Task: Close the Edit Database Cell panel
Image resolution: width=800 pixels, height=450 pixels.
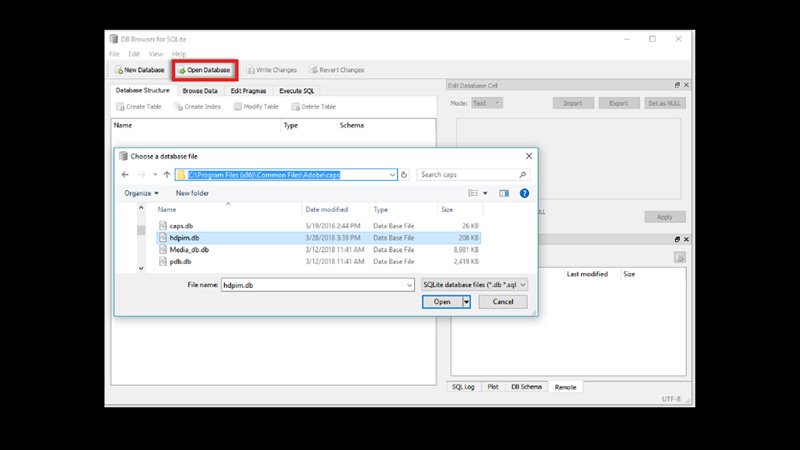Action: (x=686, y=85)
